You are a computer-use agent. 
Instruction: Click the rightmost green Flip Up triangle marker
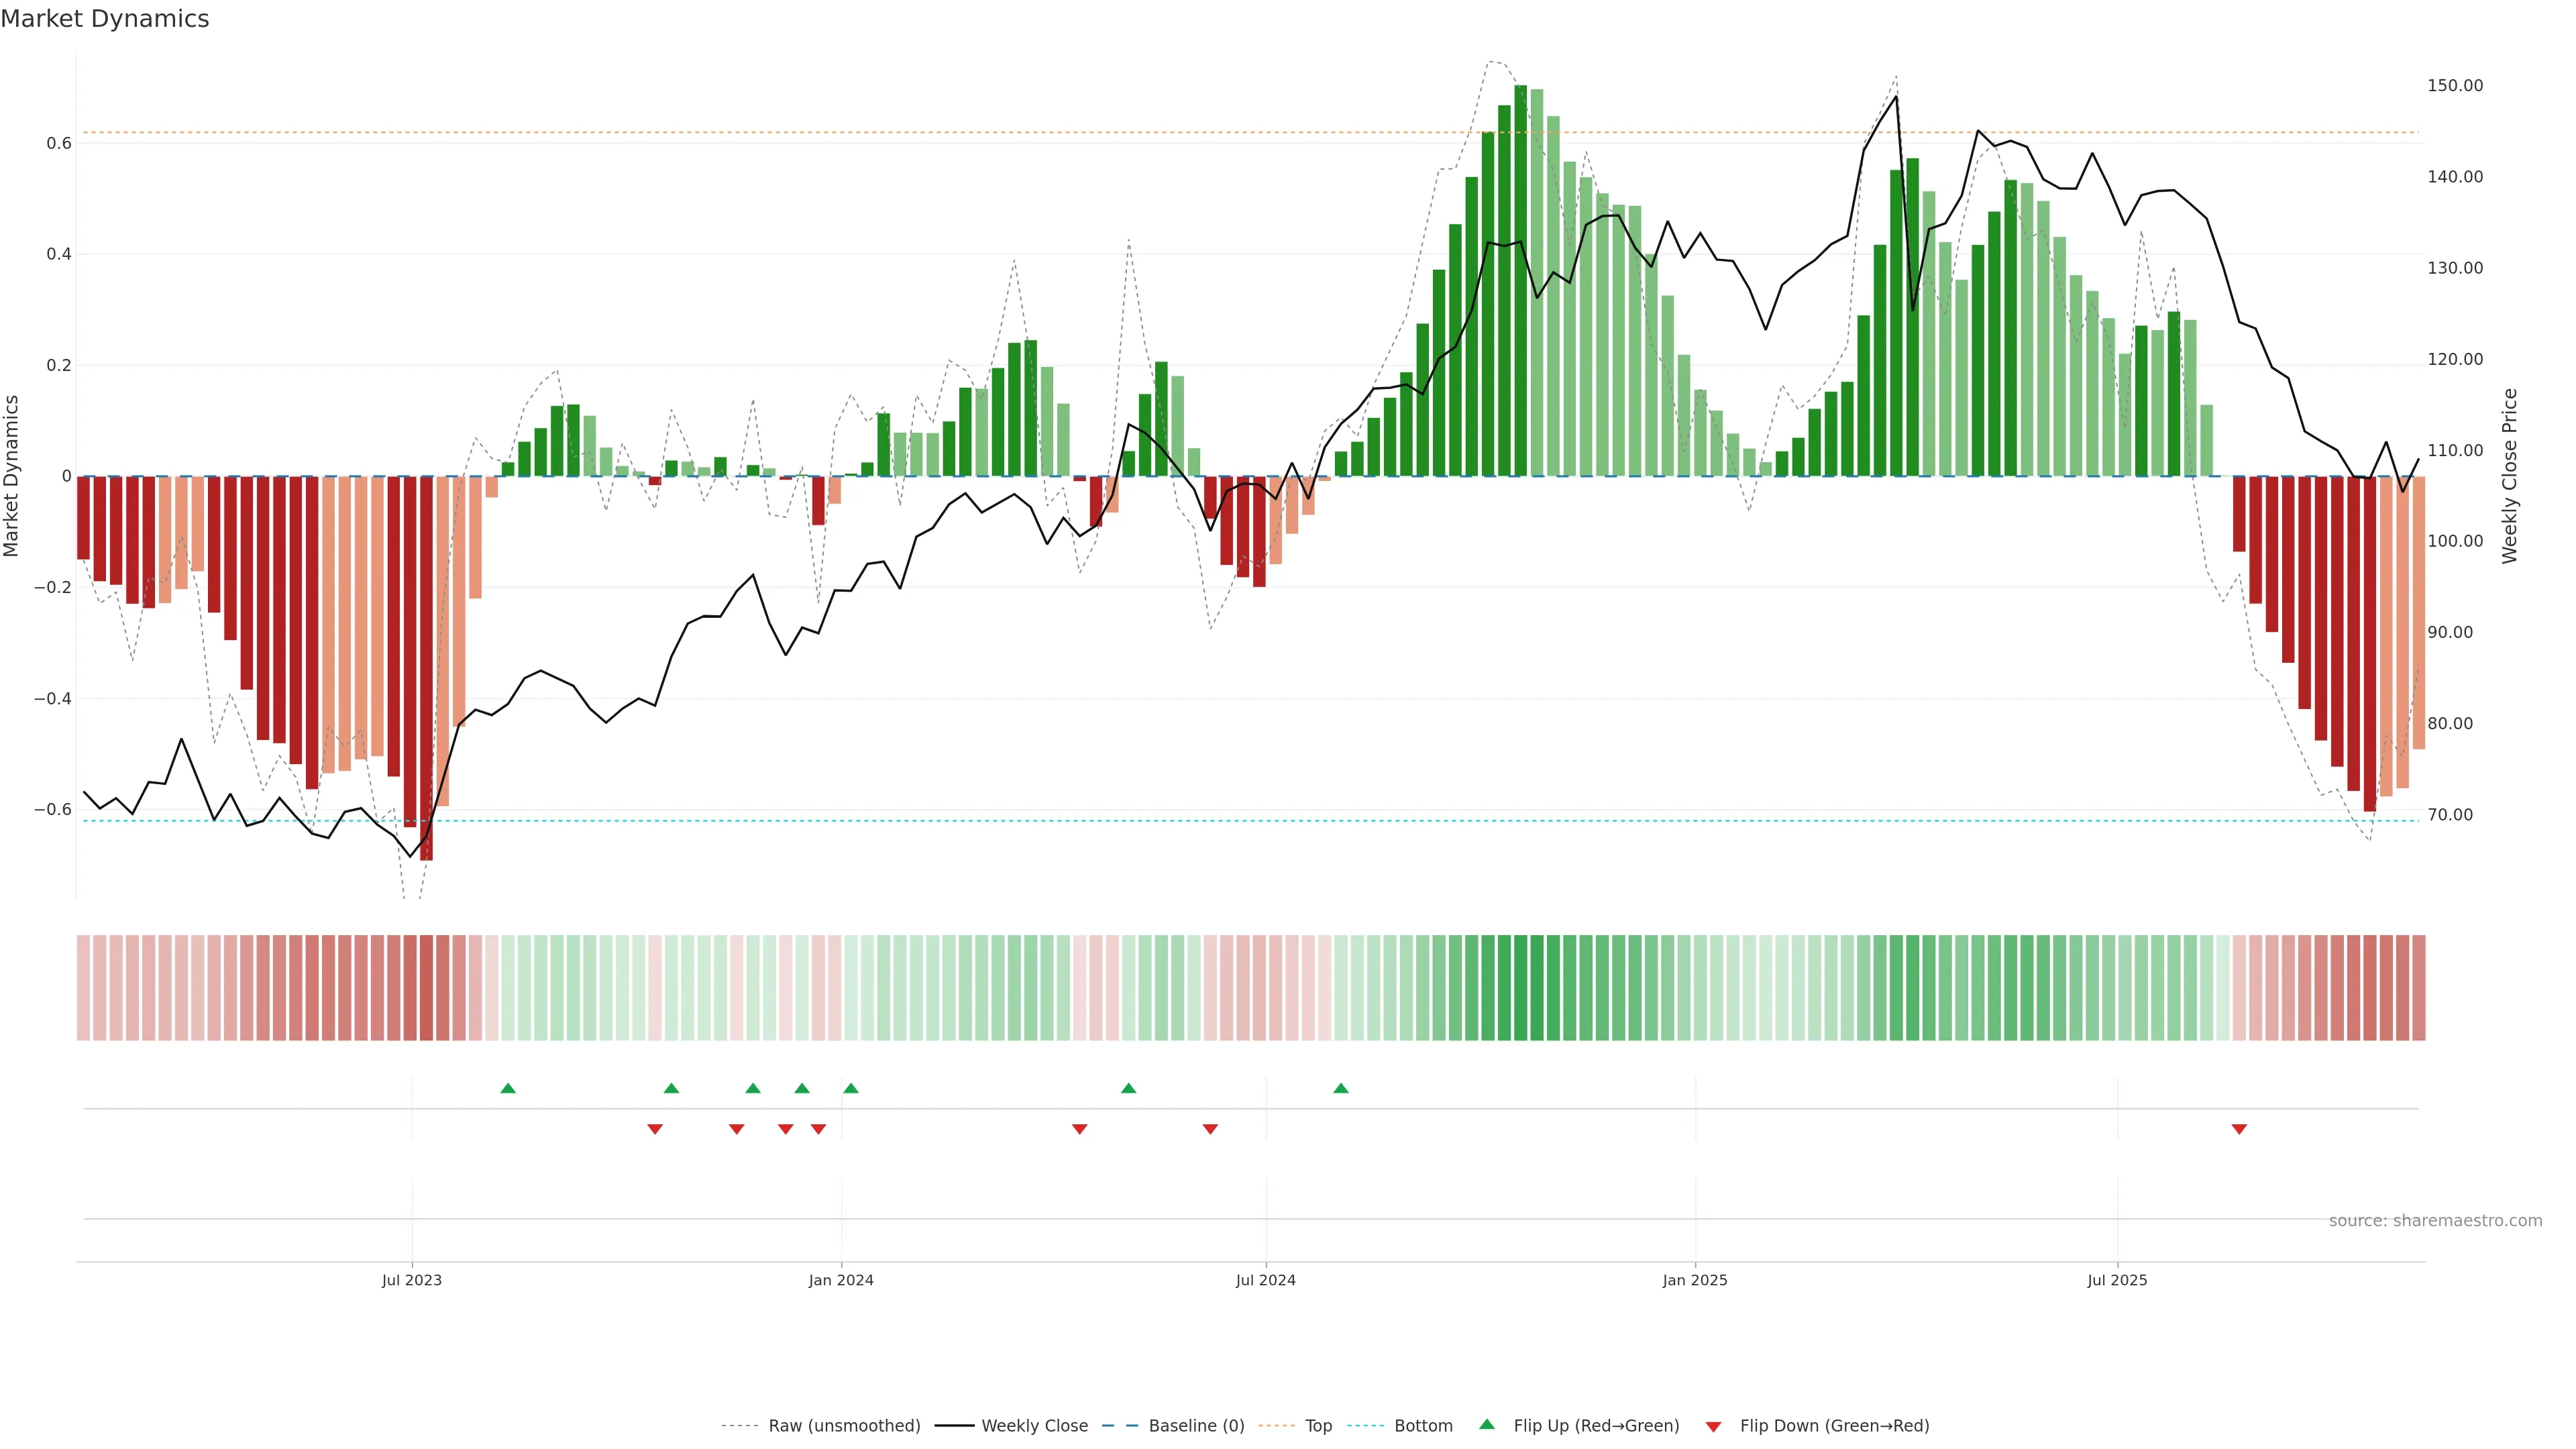click(x=1341, y=1088)
